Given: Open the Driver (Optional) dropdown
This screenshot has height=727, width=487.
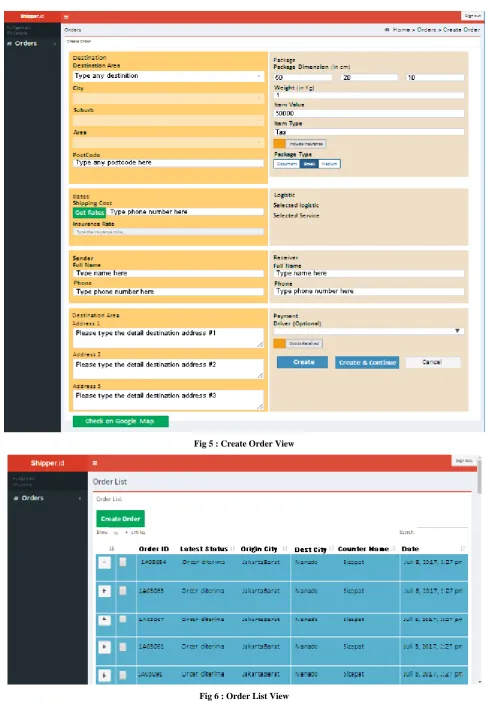Looking at the screenshot, I should pyautogui.click(x=369, y=331).
